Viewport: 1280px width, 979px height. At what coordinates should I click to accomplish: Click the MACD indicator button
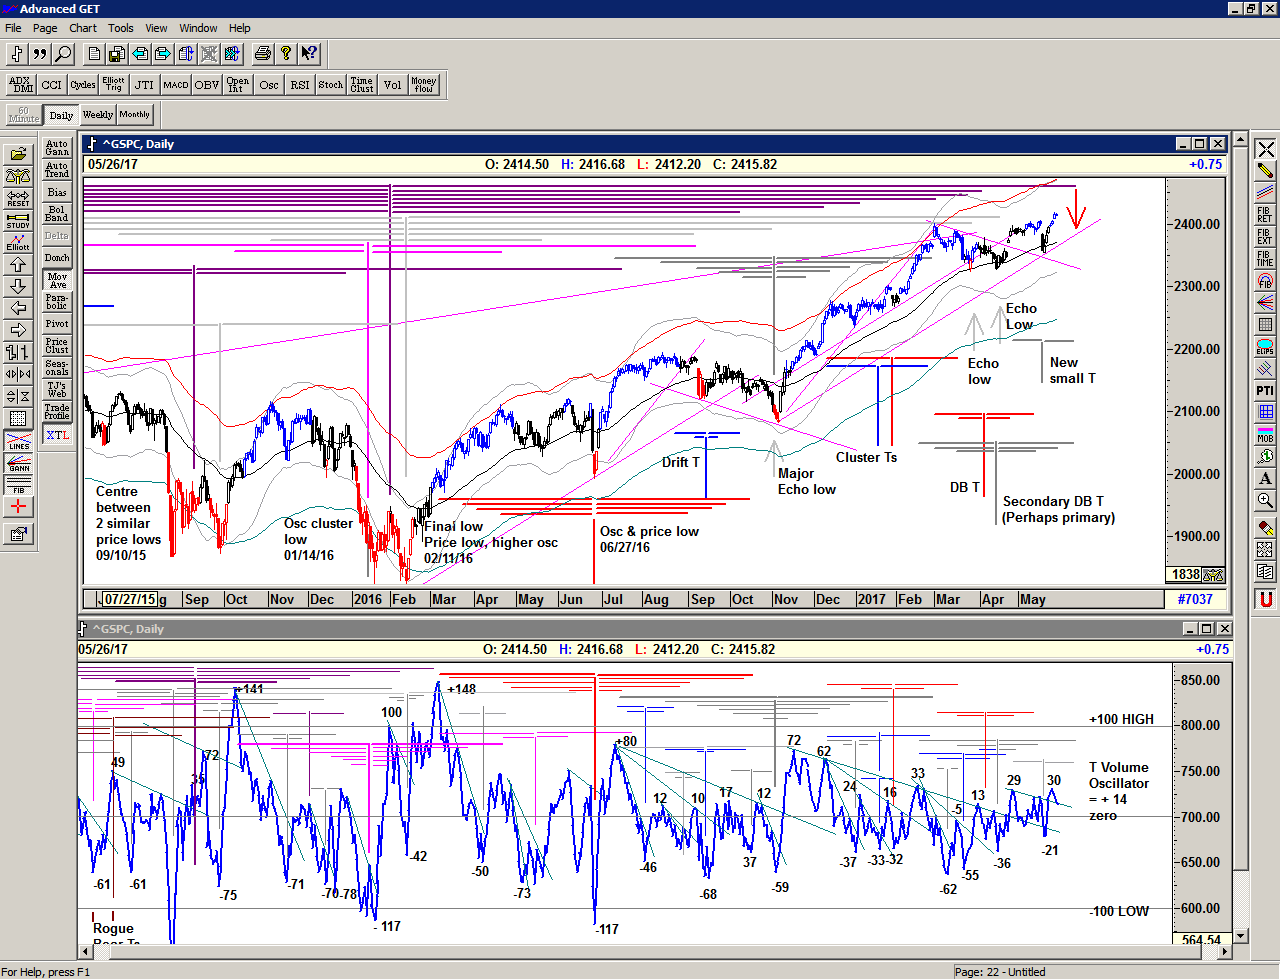click(x=176, y=85)
